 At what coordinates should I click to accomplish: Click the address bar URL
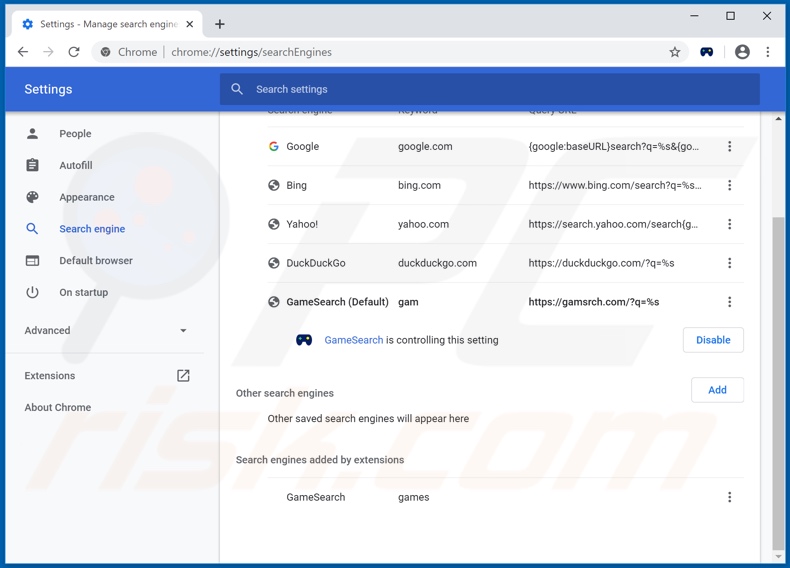(x=251, y=52)
